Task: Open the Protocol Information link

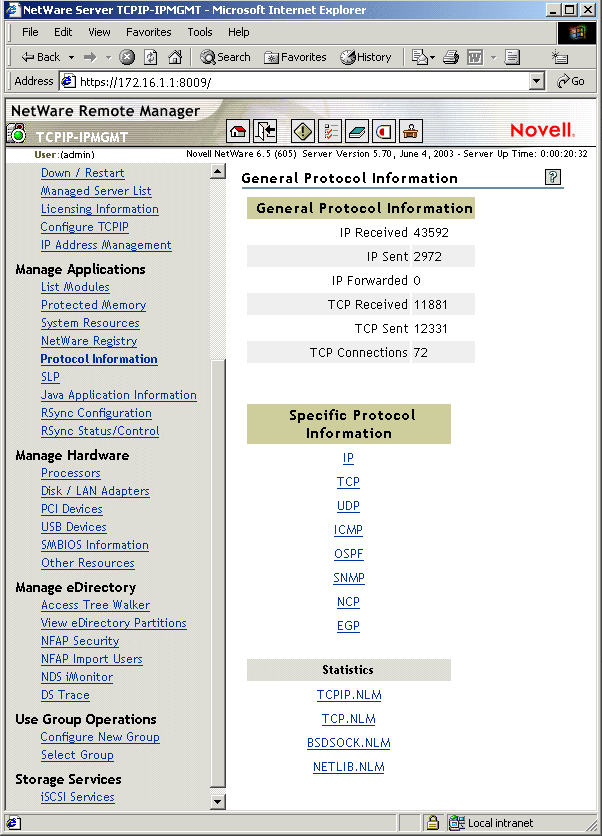Action: [x=99, y=359]
